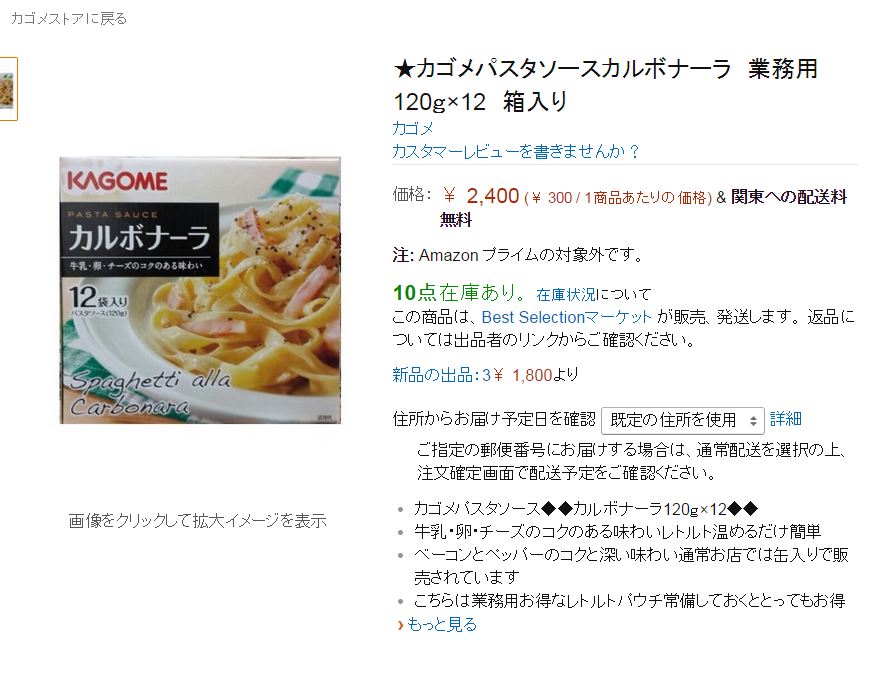Click the ¥1,800 lowest new price

pyautogui.click(x=525, y=375)
